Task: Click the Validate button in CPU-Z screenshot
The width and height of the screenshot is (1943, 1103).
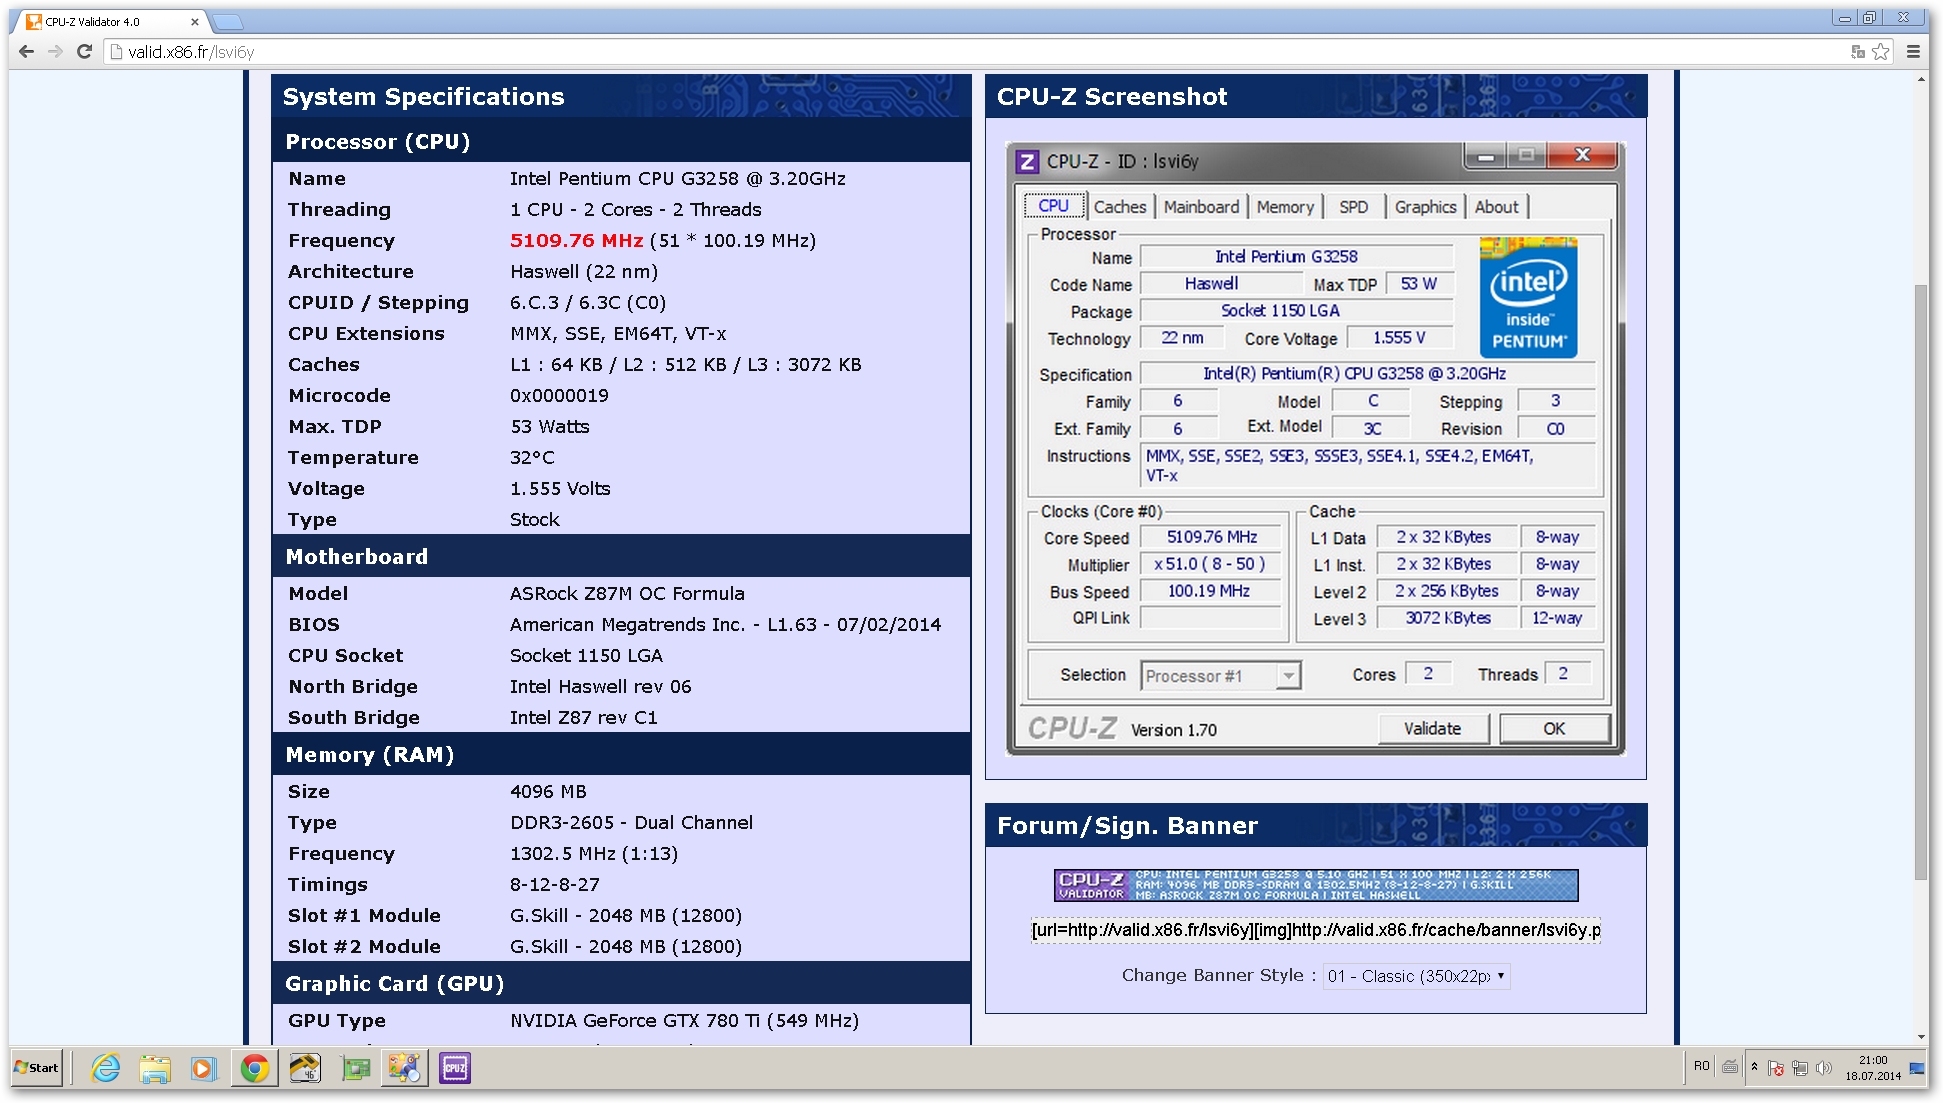Action: point(1432,729)
